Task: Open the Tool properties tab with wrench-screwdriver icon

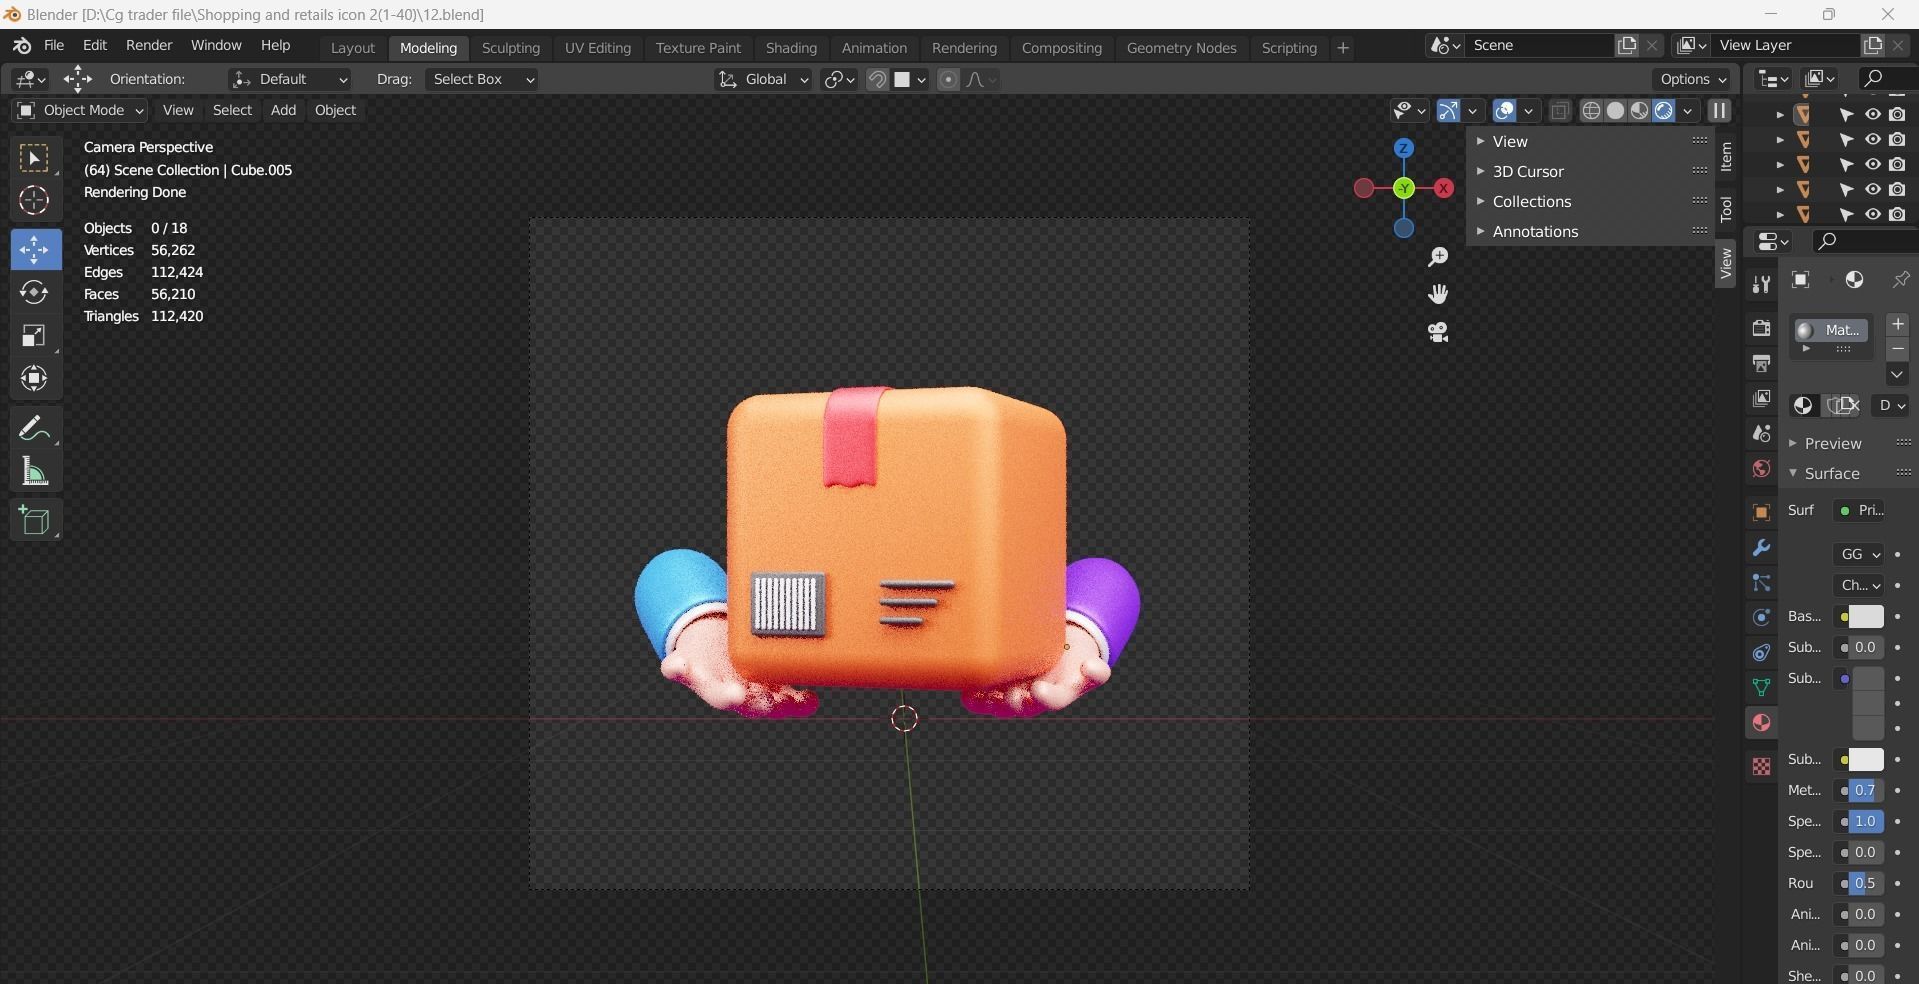Action: 1761,285
